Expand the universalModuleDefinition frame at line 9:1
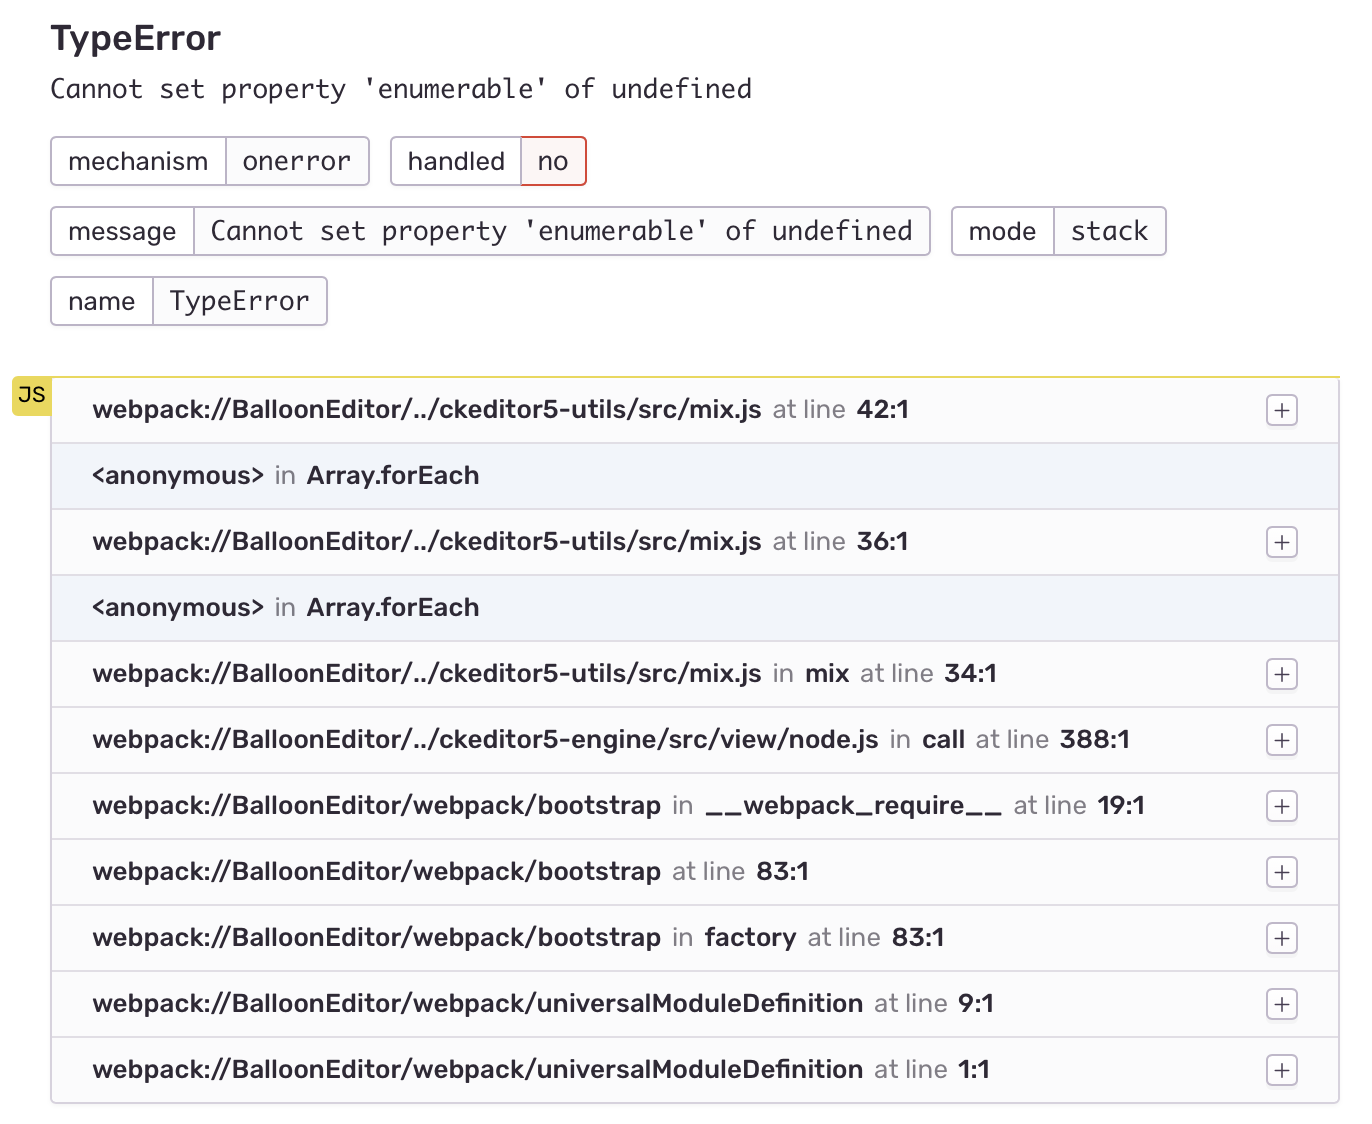Screen dimensions: 1372x1124 click(x=1281, y=1004)
